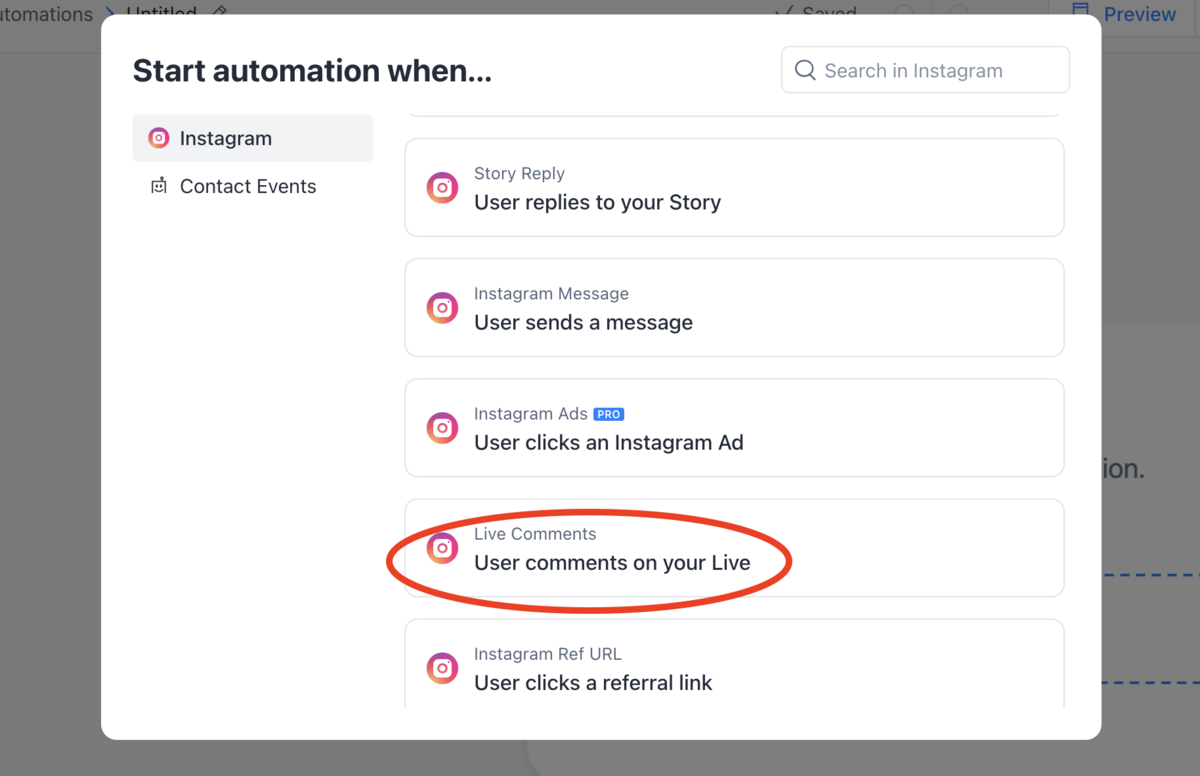Select the 'User clicks an Instagram Ad' trigger
1200x776 pixels.
coord(734,428)
